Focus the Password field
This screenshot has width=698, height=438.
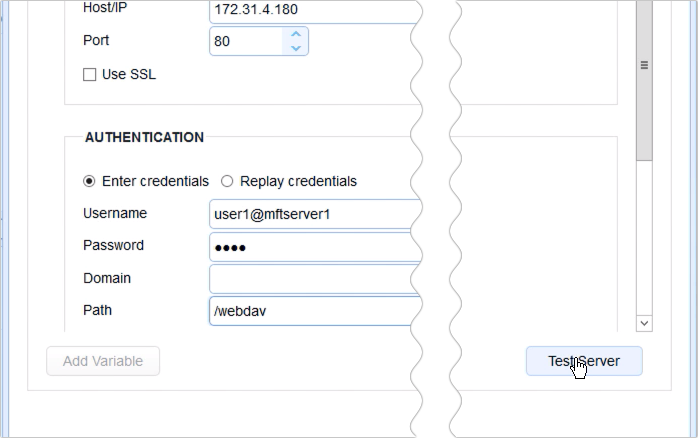pos(310,246)
